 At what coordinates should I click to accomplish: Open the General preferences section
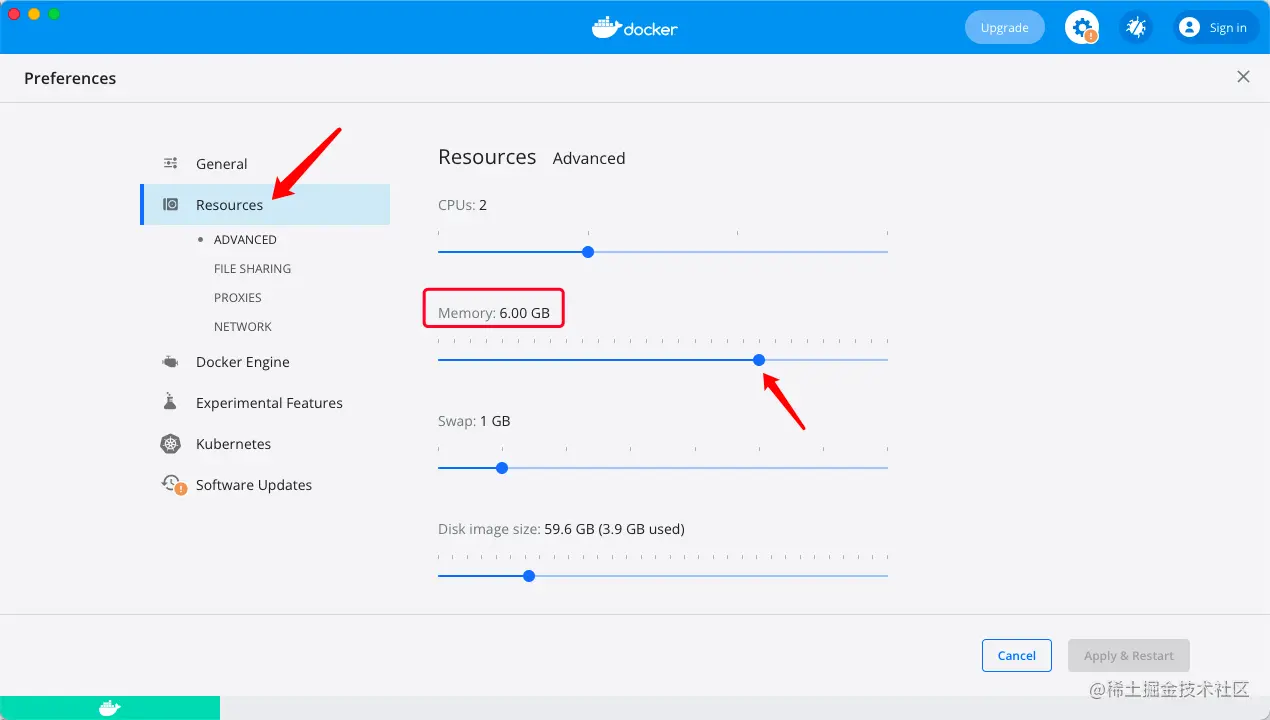(264, 164)
